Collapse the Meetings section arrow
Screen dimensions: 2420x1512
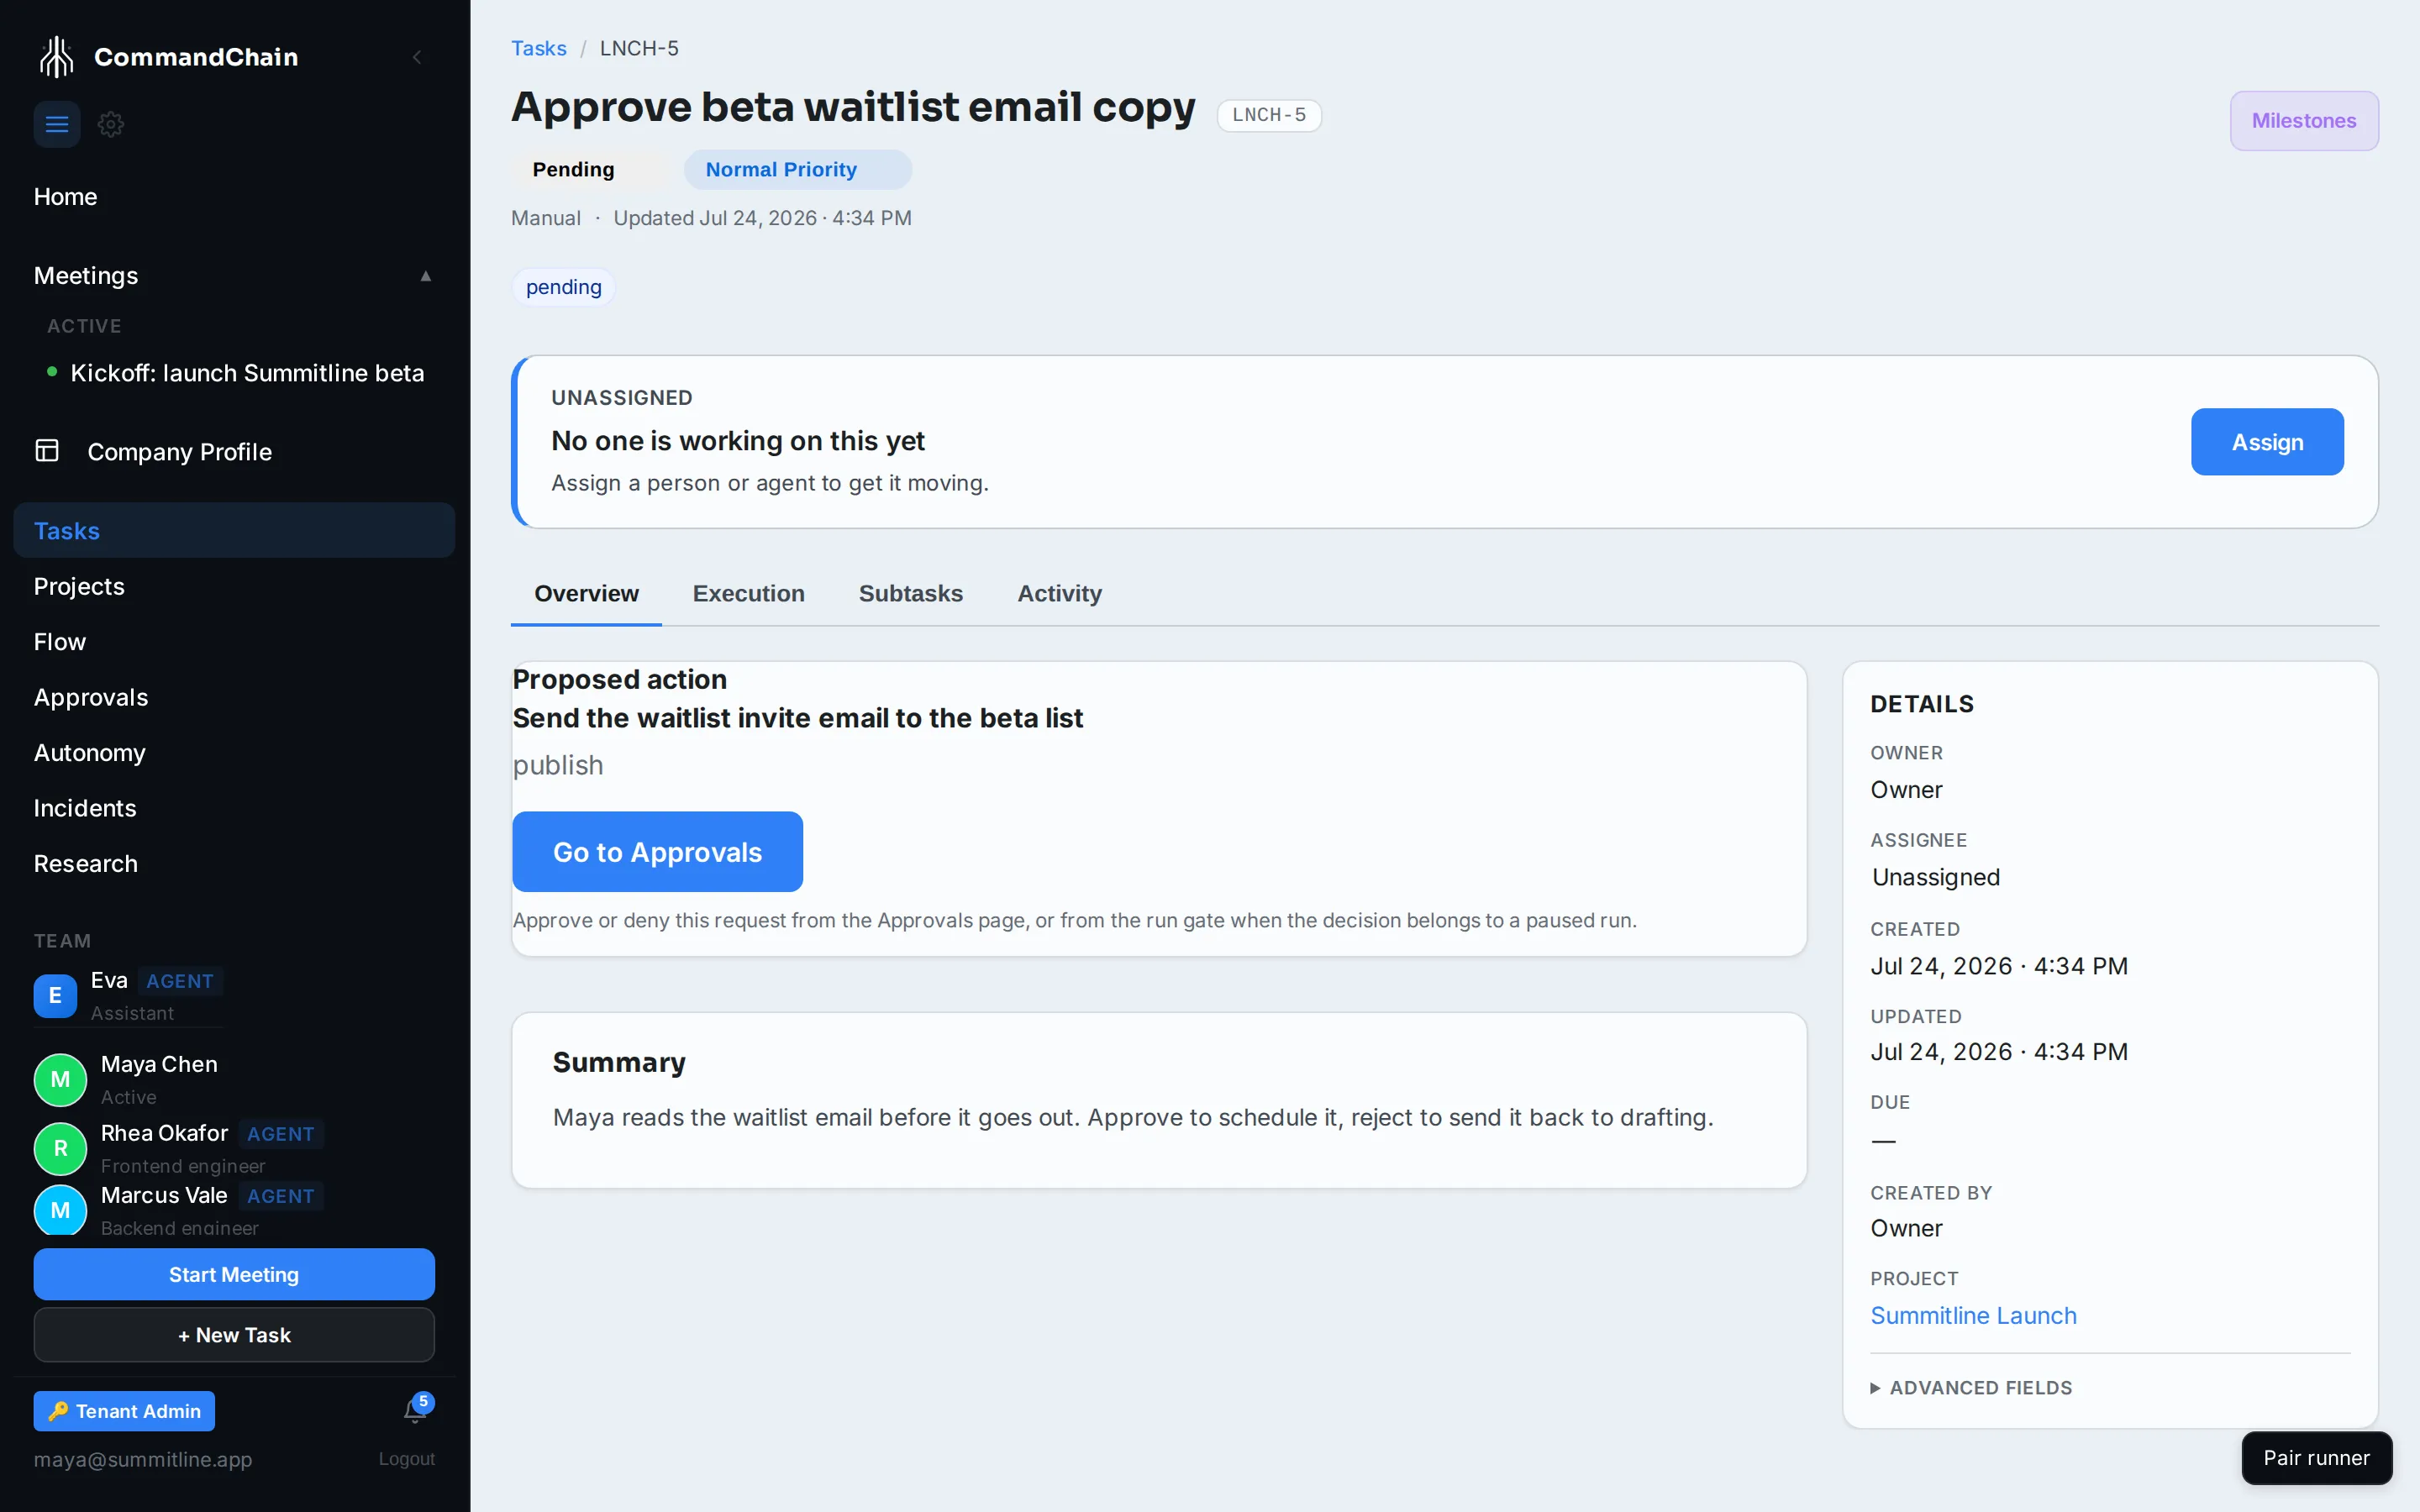coord(426,276)
